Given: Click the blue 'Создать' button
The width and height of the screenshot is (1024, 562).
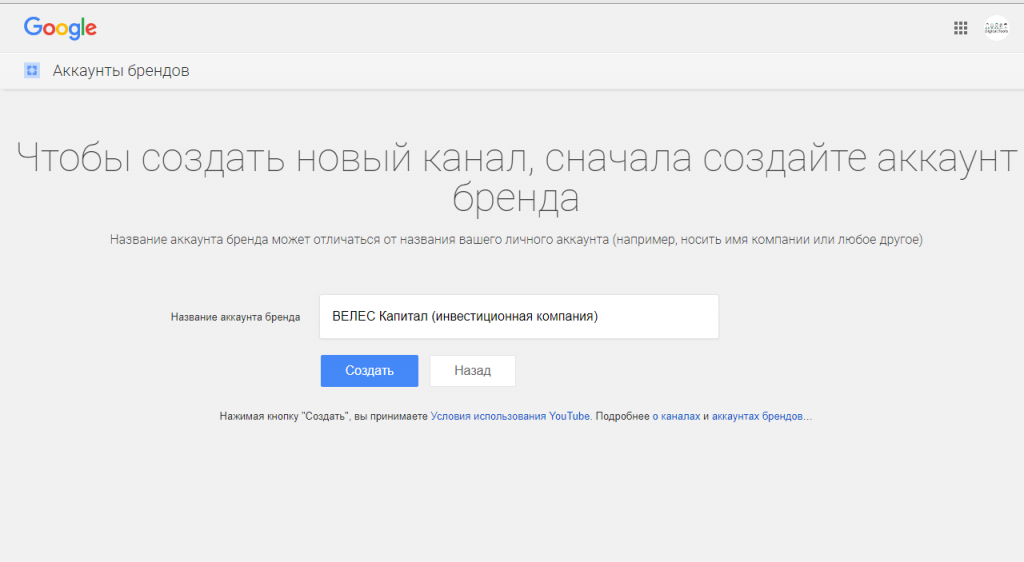Looking at the screenshot, I should point(369,371).
